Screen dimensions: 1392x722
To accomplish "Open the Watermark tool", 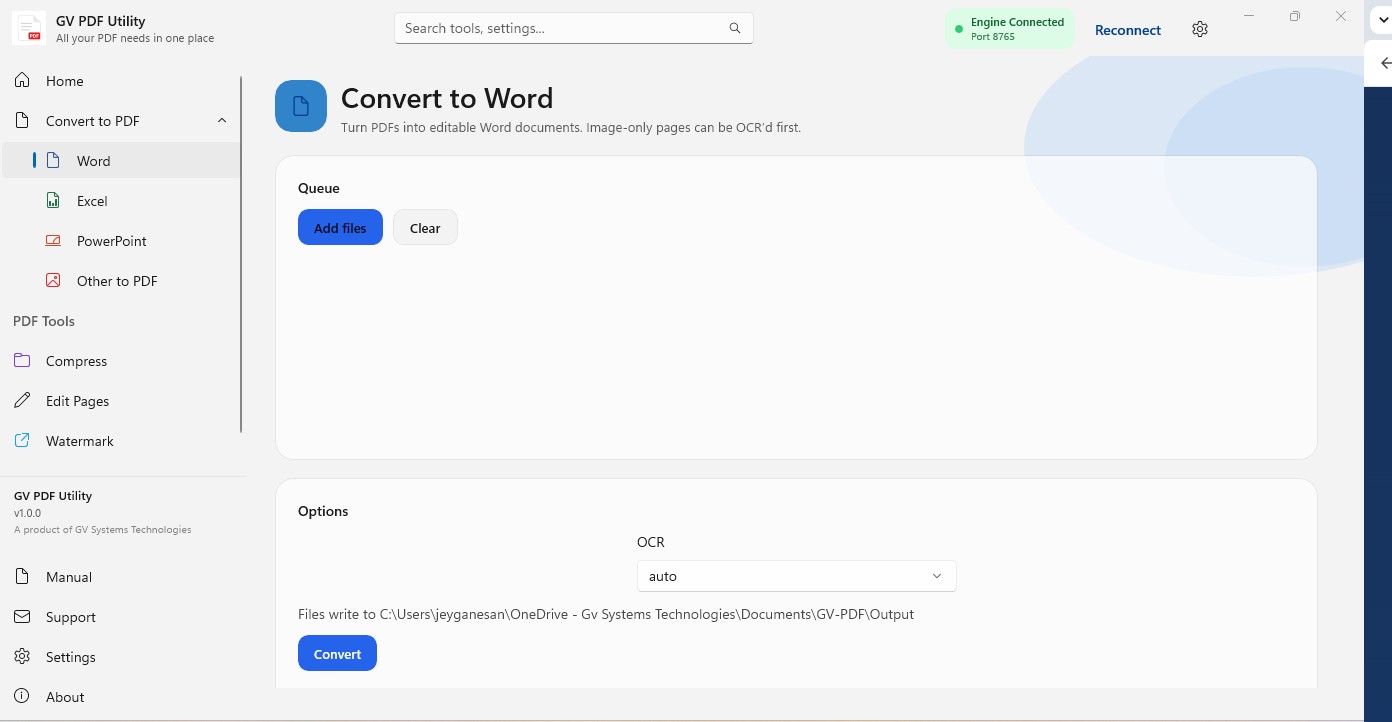I will coord(120,440).
